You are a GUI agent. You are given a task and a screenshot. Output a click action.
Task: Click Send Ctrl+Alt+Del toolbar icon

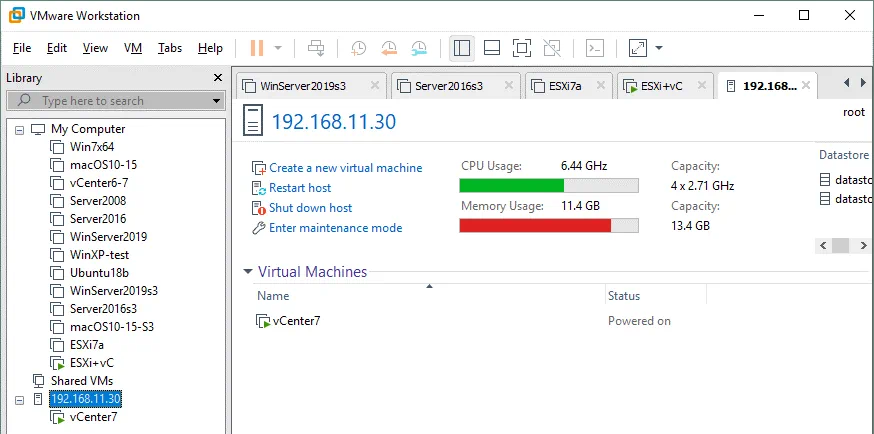pyautogui.click(x=316, y=48)
